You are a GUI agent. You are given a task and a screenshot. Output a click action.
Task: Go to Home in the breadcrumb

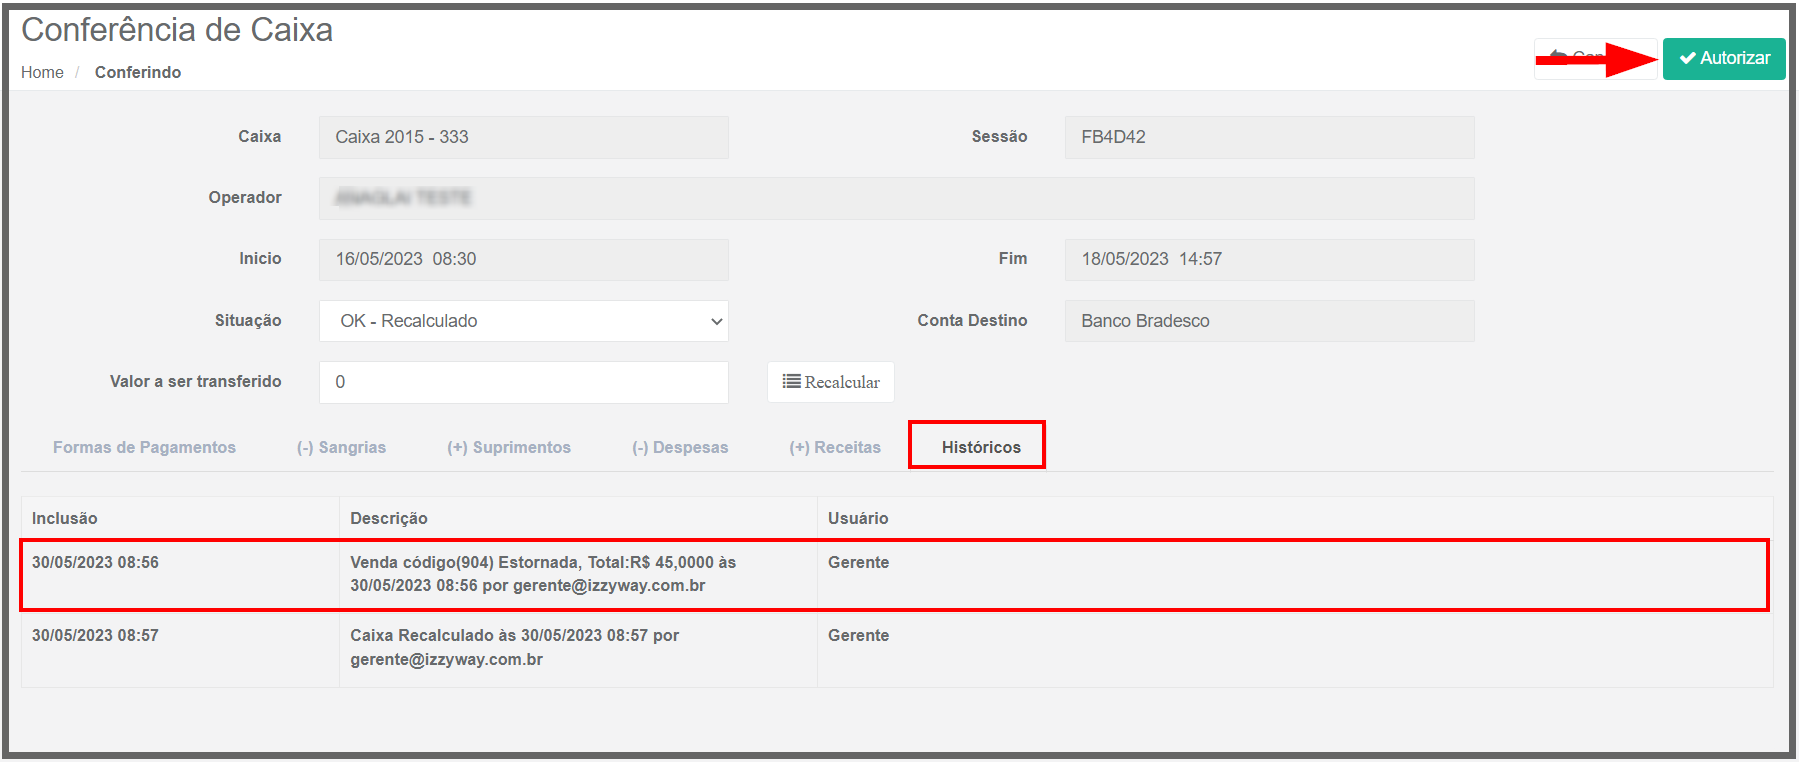coord(42,72)
